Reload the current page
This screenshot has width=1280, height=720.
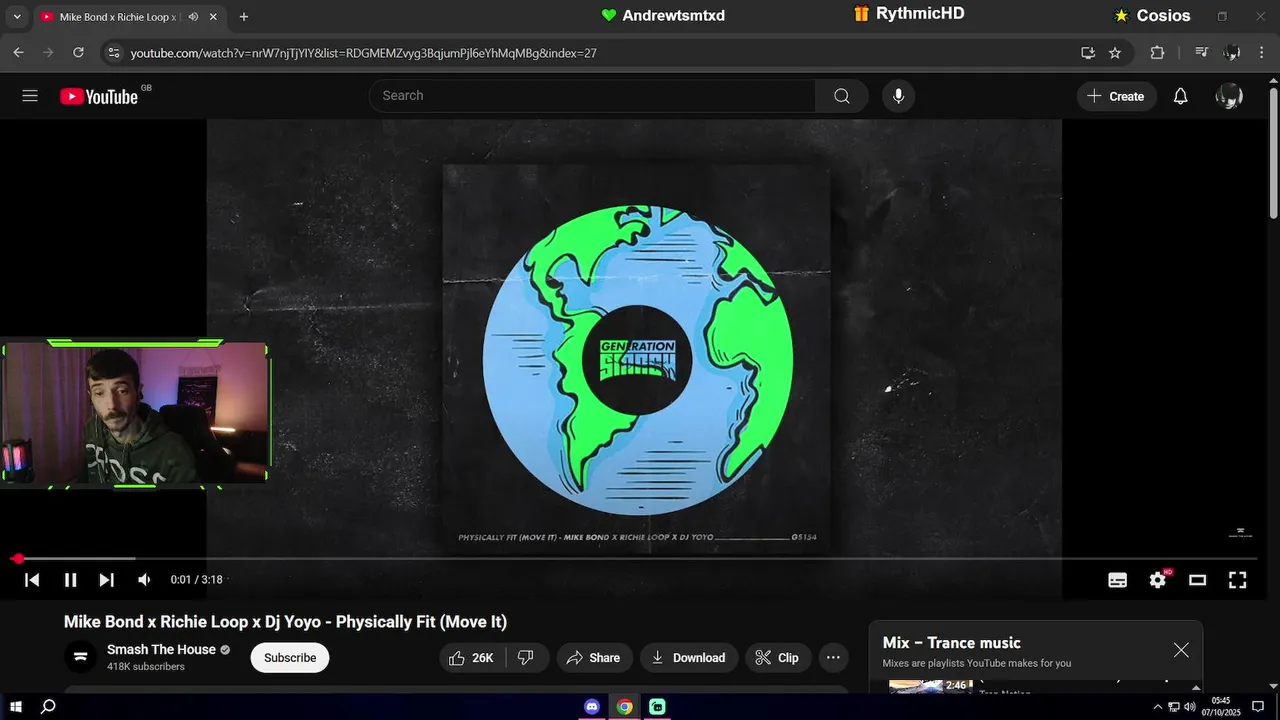79,53
